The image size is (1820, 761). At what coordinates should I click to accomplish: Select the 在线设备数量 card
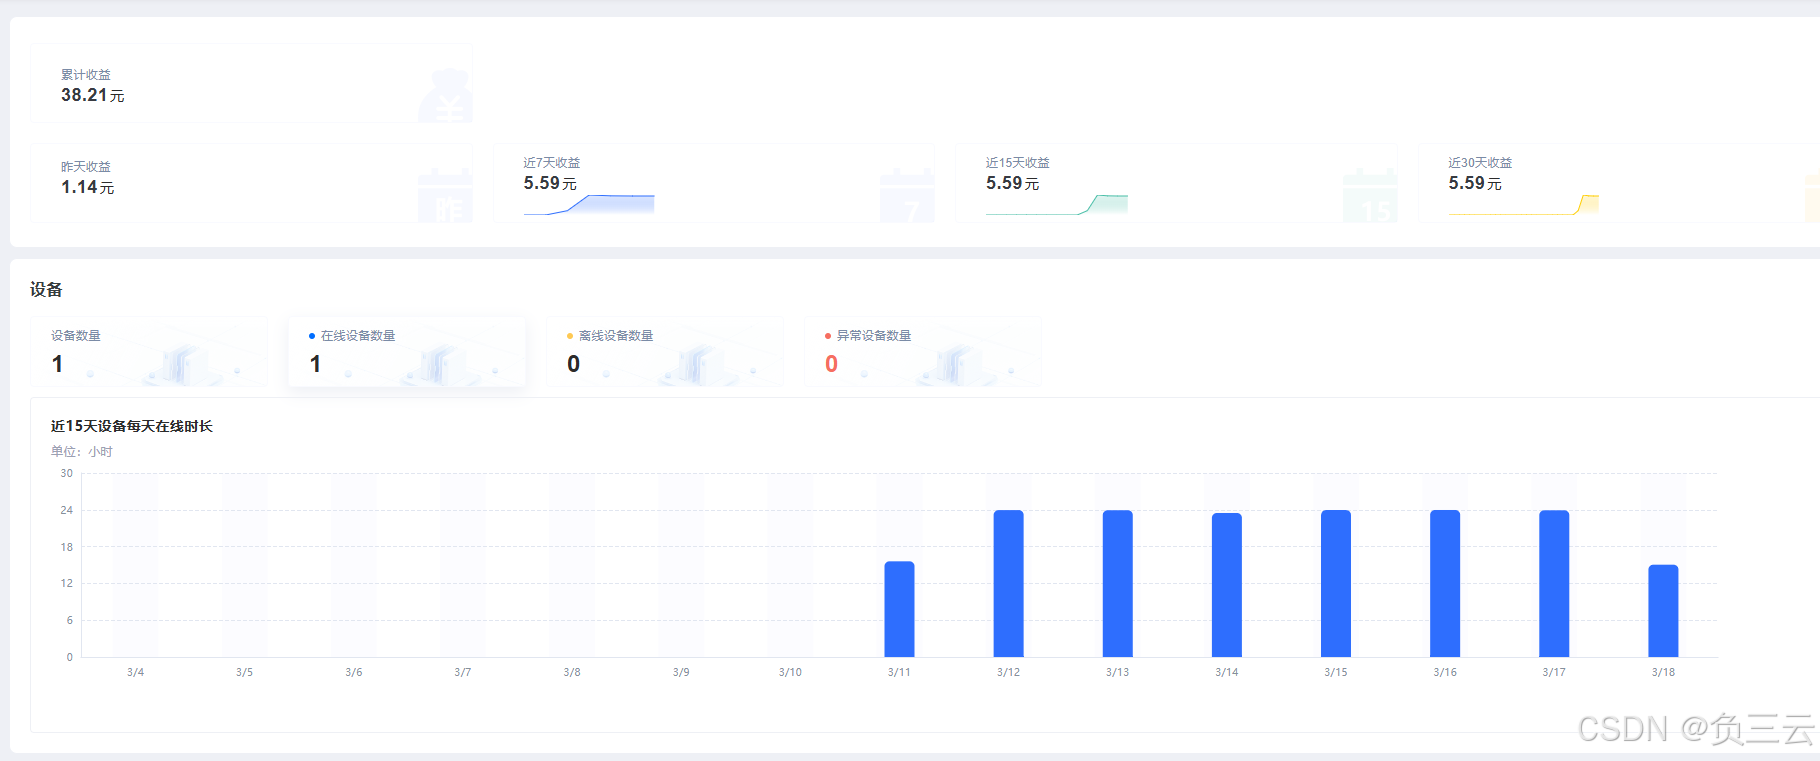pyautogui.click(x=407, y=352)
